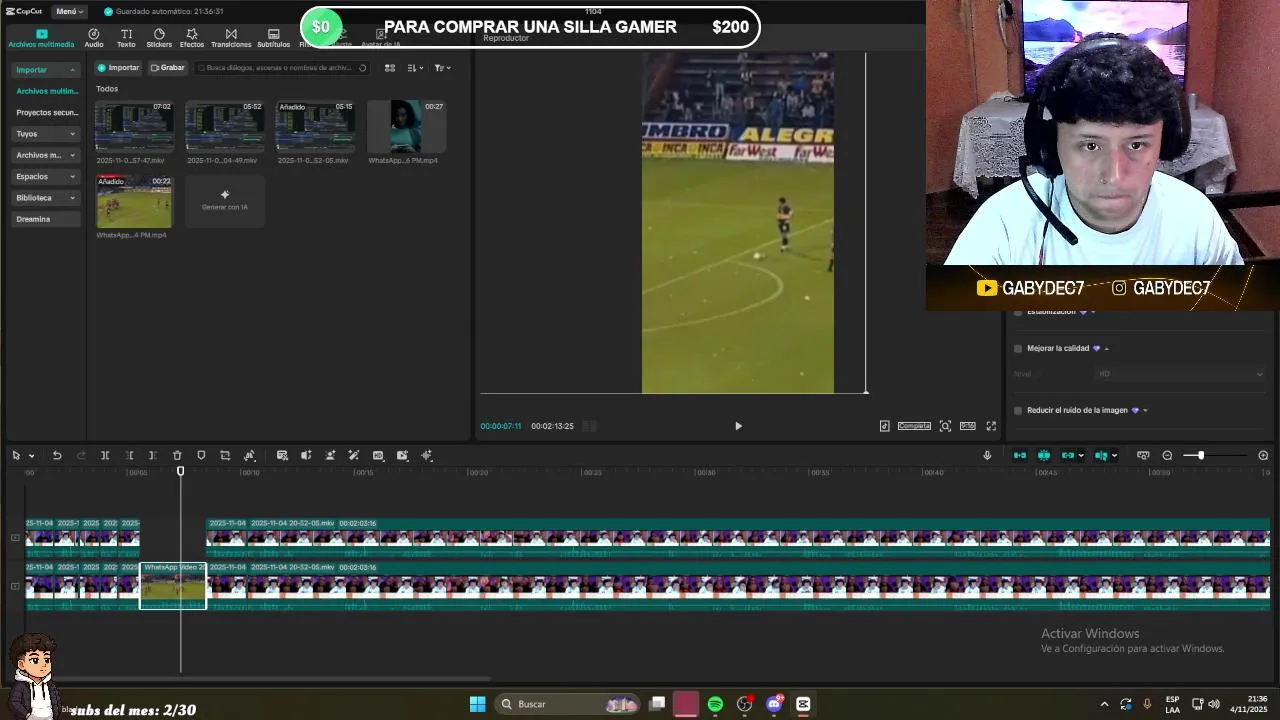Toggle the lower video track visibility icon
This screenshot has width=1280, height=720.
tap(15, 586)
